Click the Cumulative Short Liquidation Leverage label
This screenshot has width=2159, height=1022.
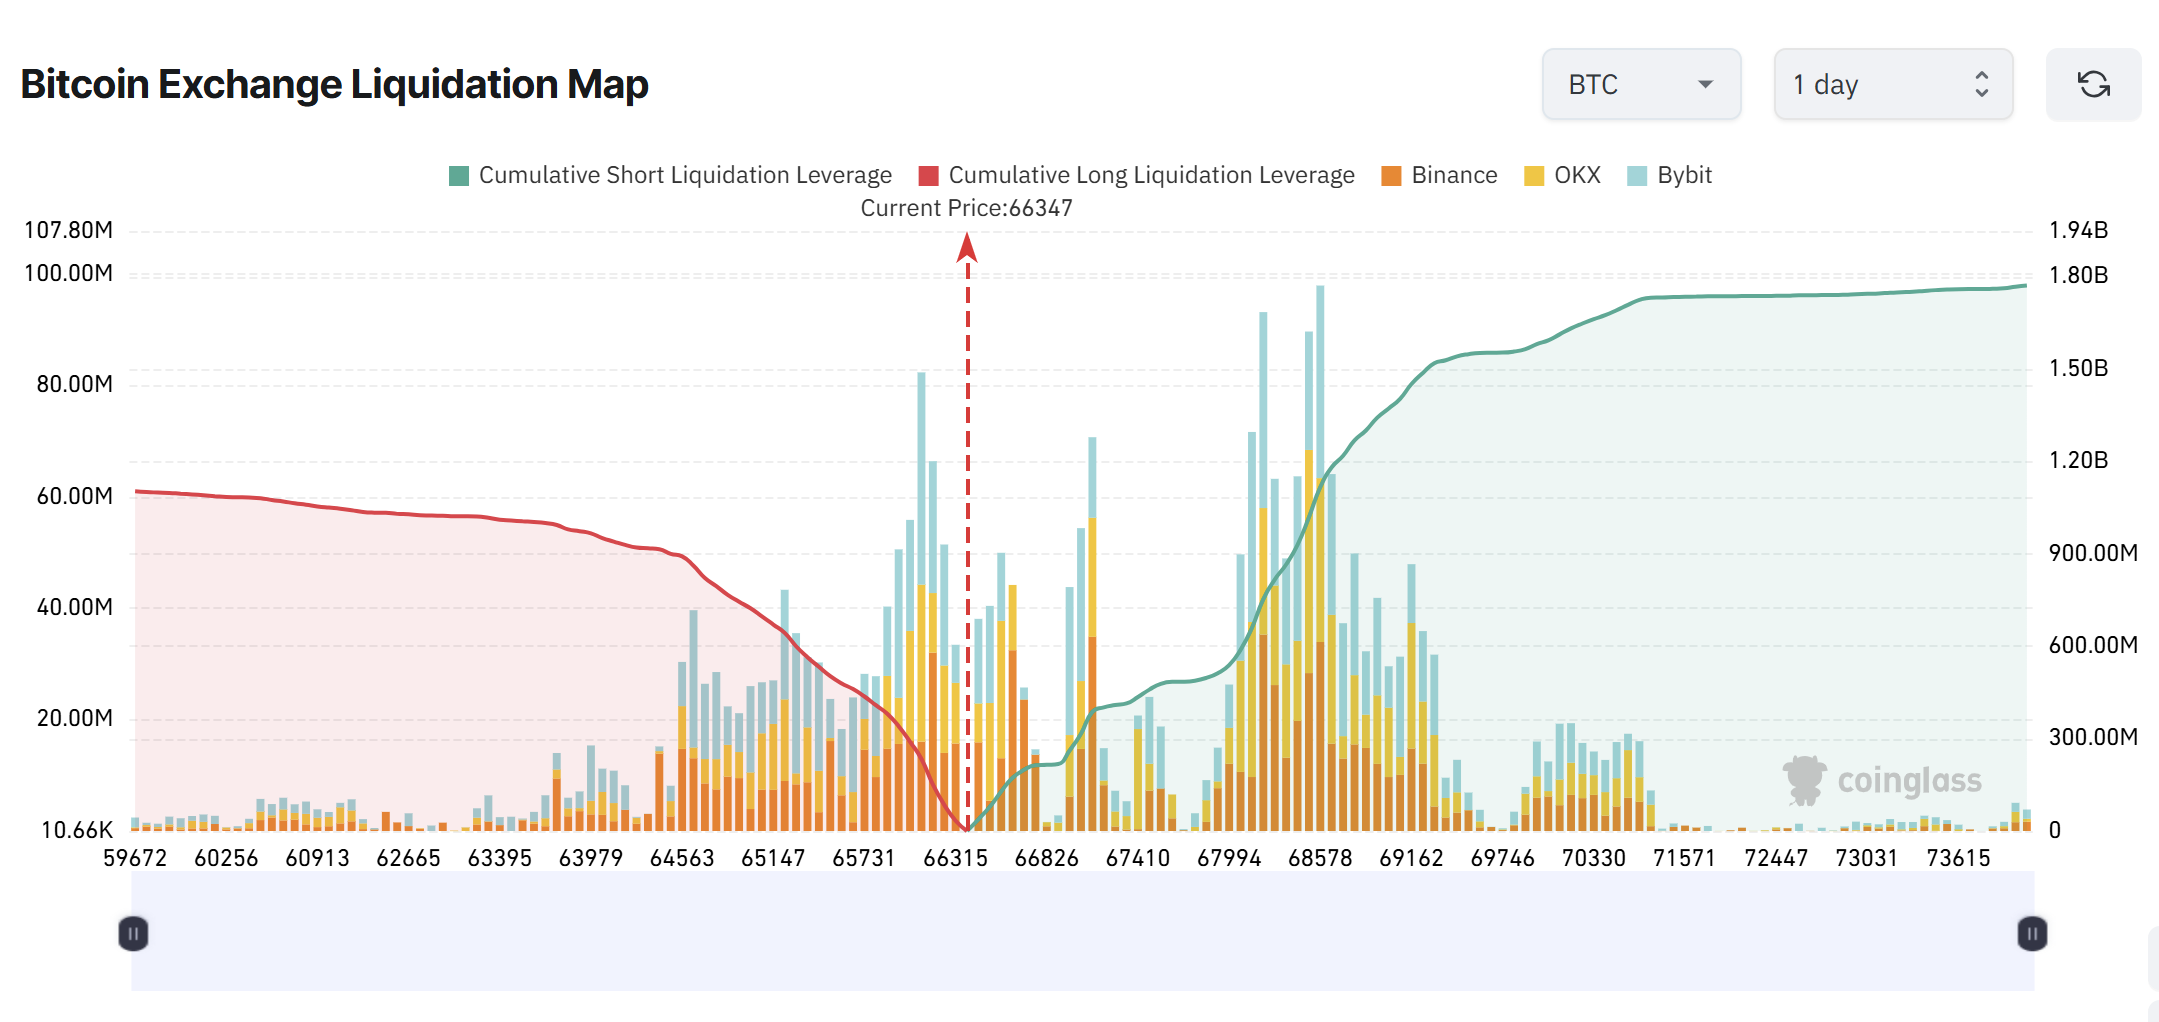(x=685, y=174)
